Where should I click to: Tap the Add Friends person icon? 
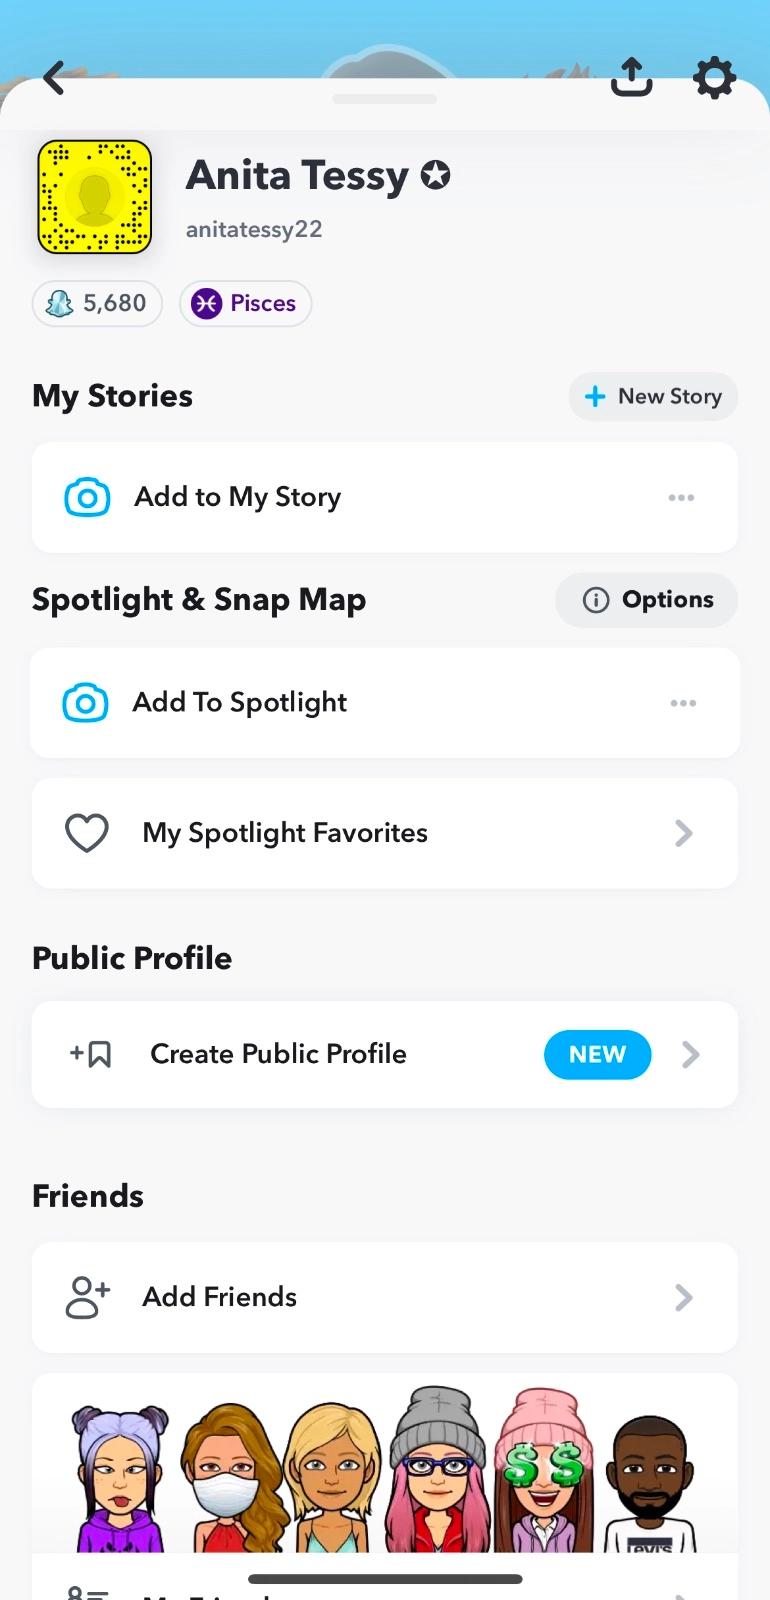pos(87,1297)
